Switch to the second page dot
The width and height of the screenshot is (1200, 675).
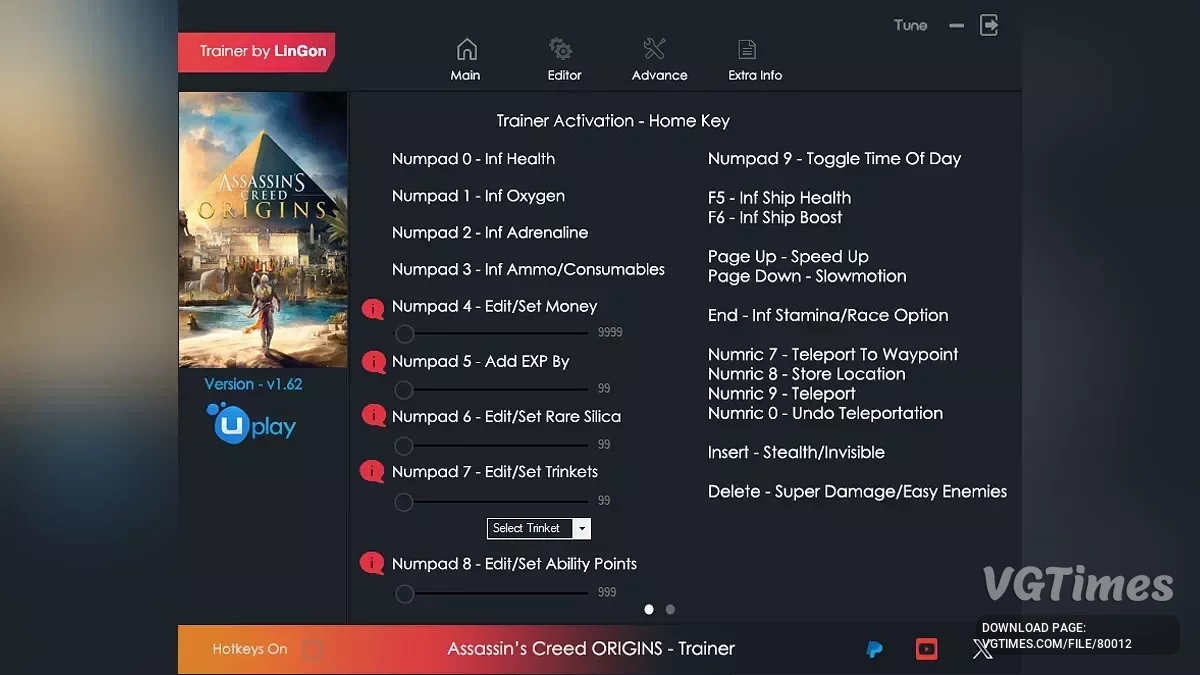pyautogui.click(x=670, y=609)
